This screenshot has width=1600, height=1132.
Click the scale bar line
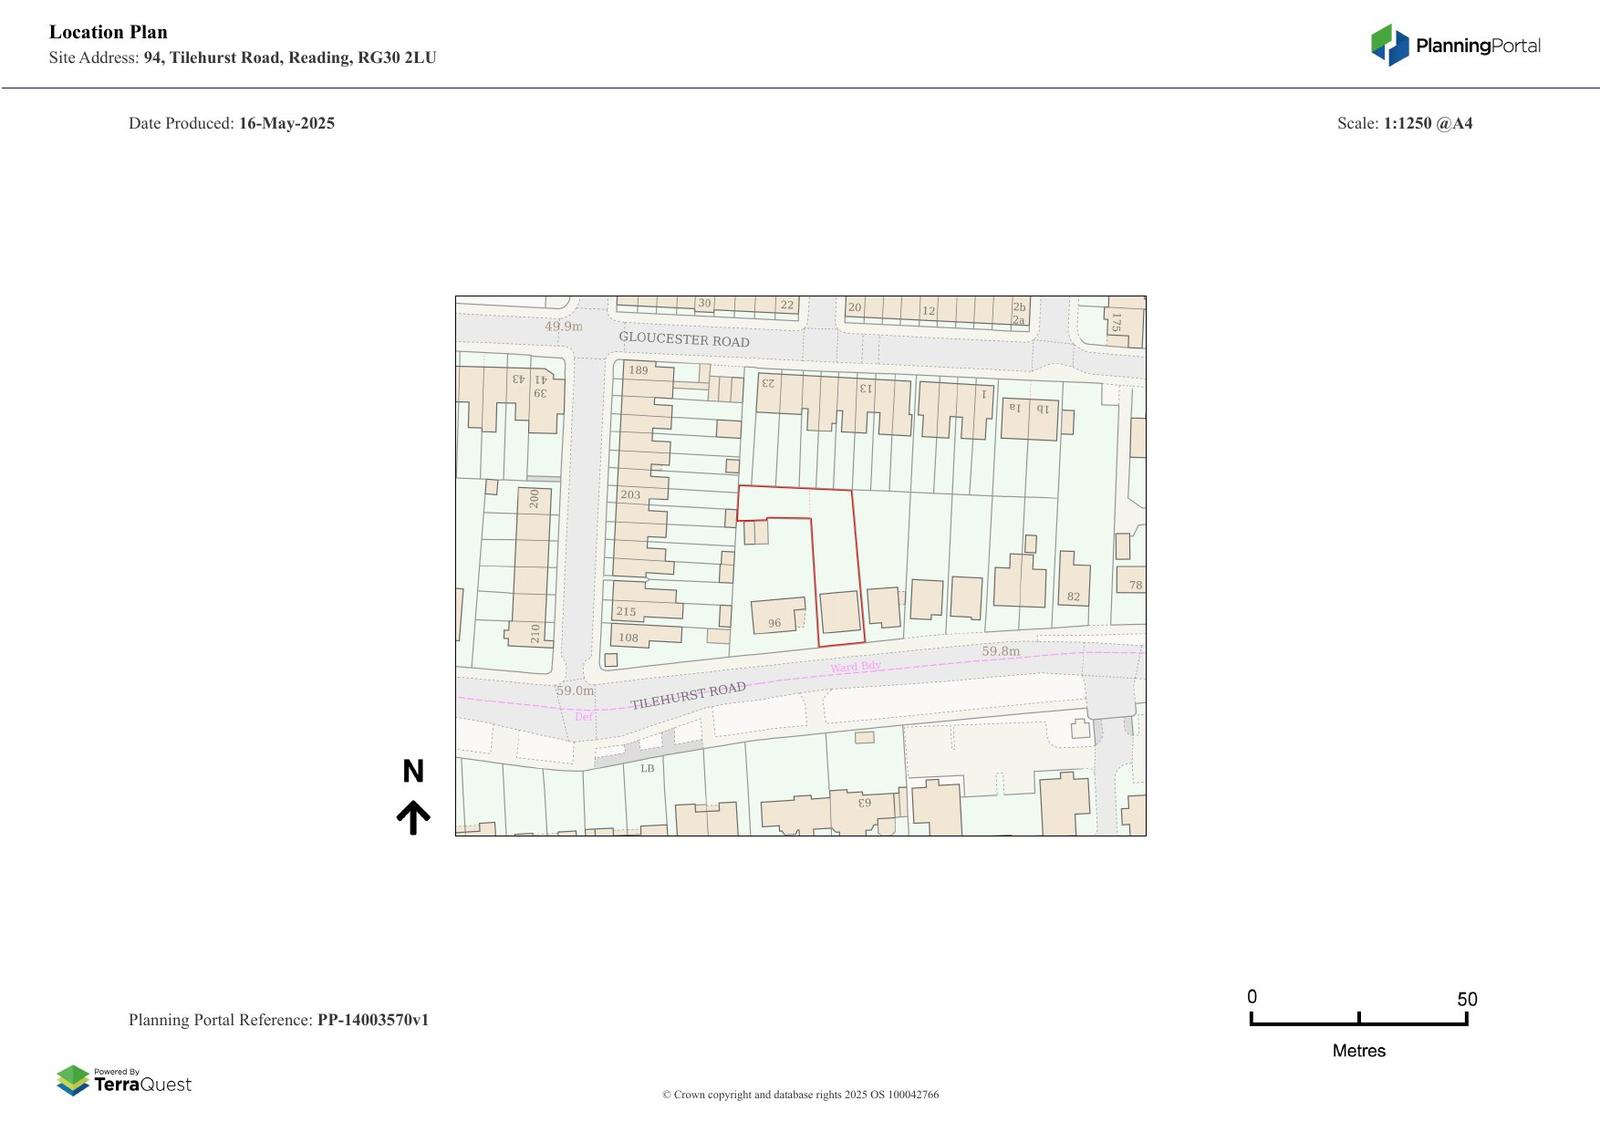pyautogui.click(x=1358, y=1022)
